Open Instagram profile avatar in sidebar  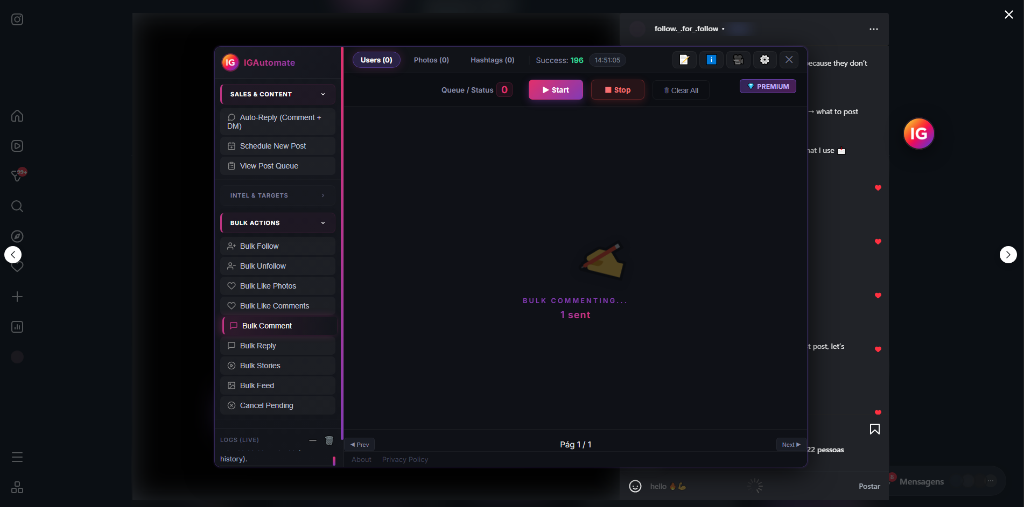(x=18, y=357)
